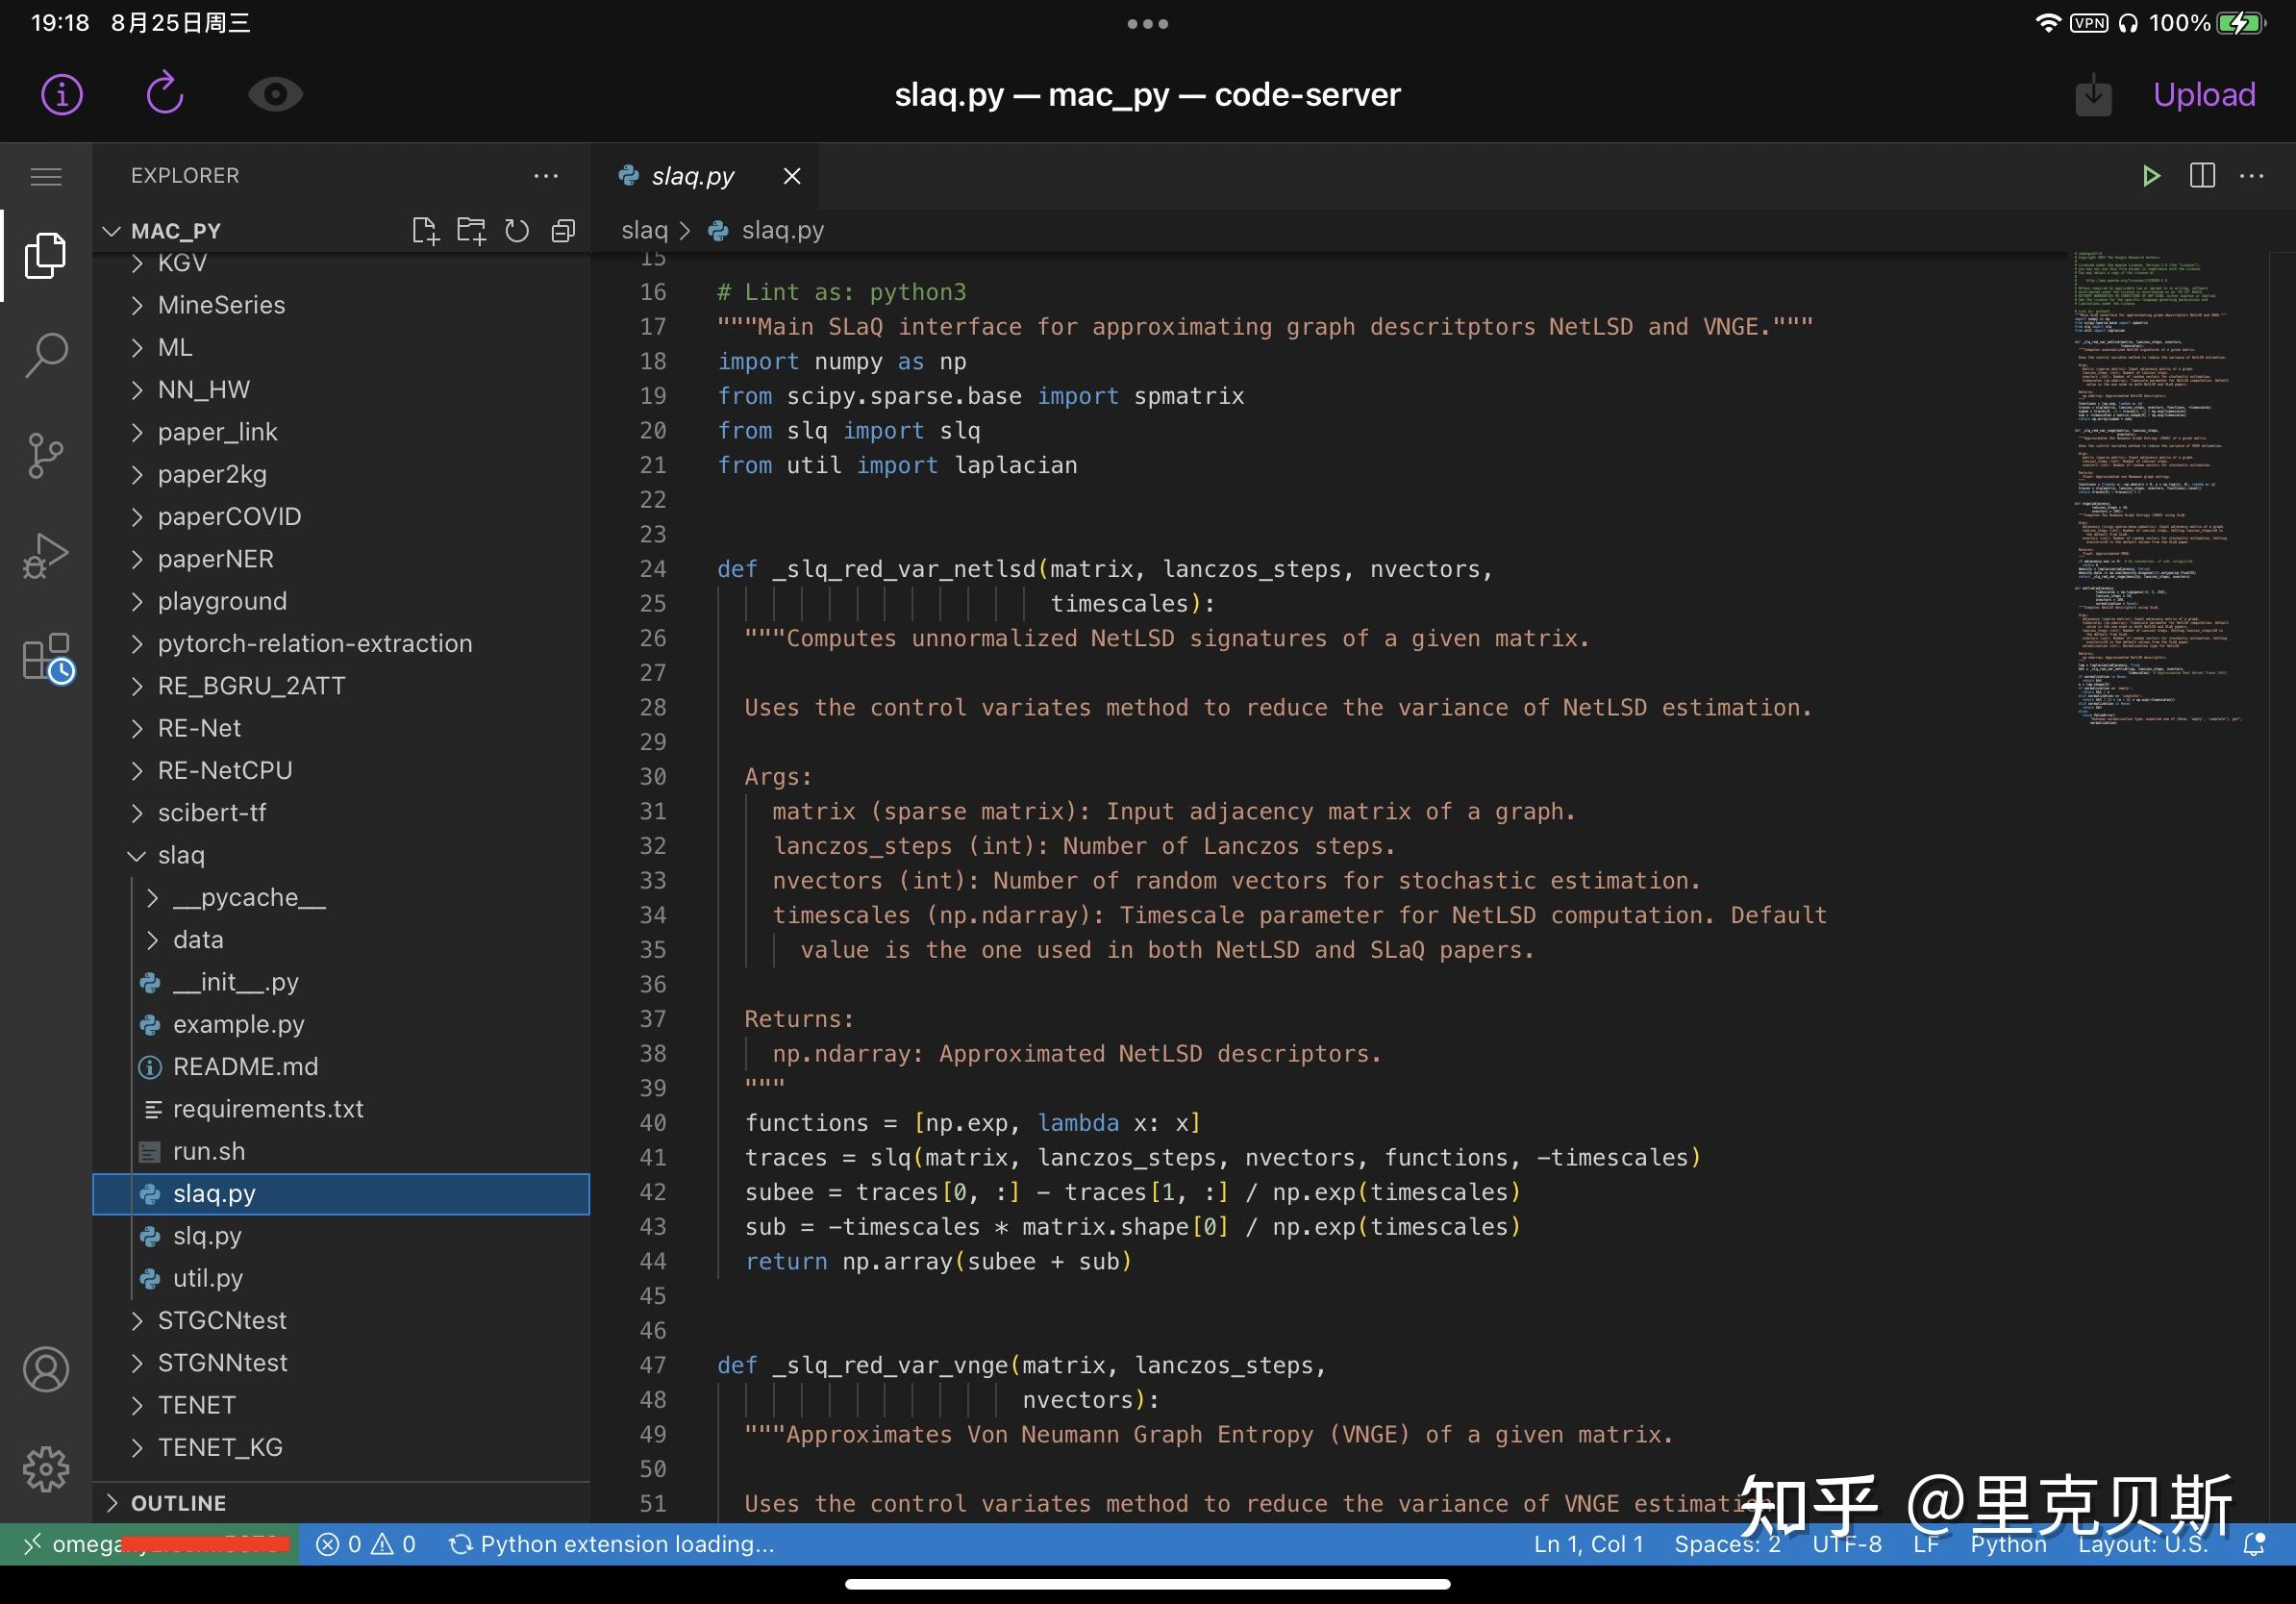Image resolution: width=2296 pixels, height=1604 pixels.
Task: Select the slaq.py editor tab
Action: coord(692,176)
